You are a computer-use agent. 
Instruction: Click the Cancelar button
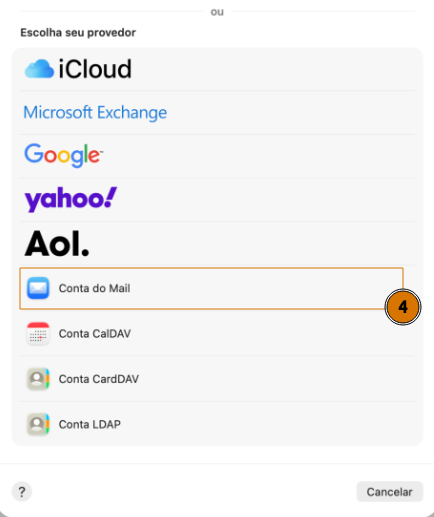pyautogui.click(x=390, y=492)
